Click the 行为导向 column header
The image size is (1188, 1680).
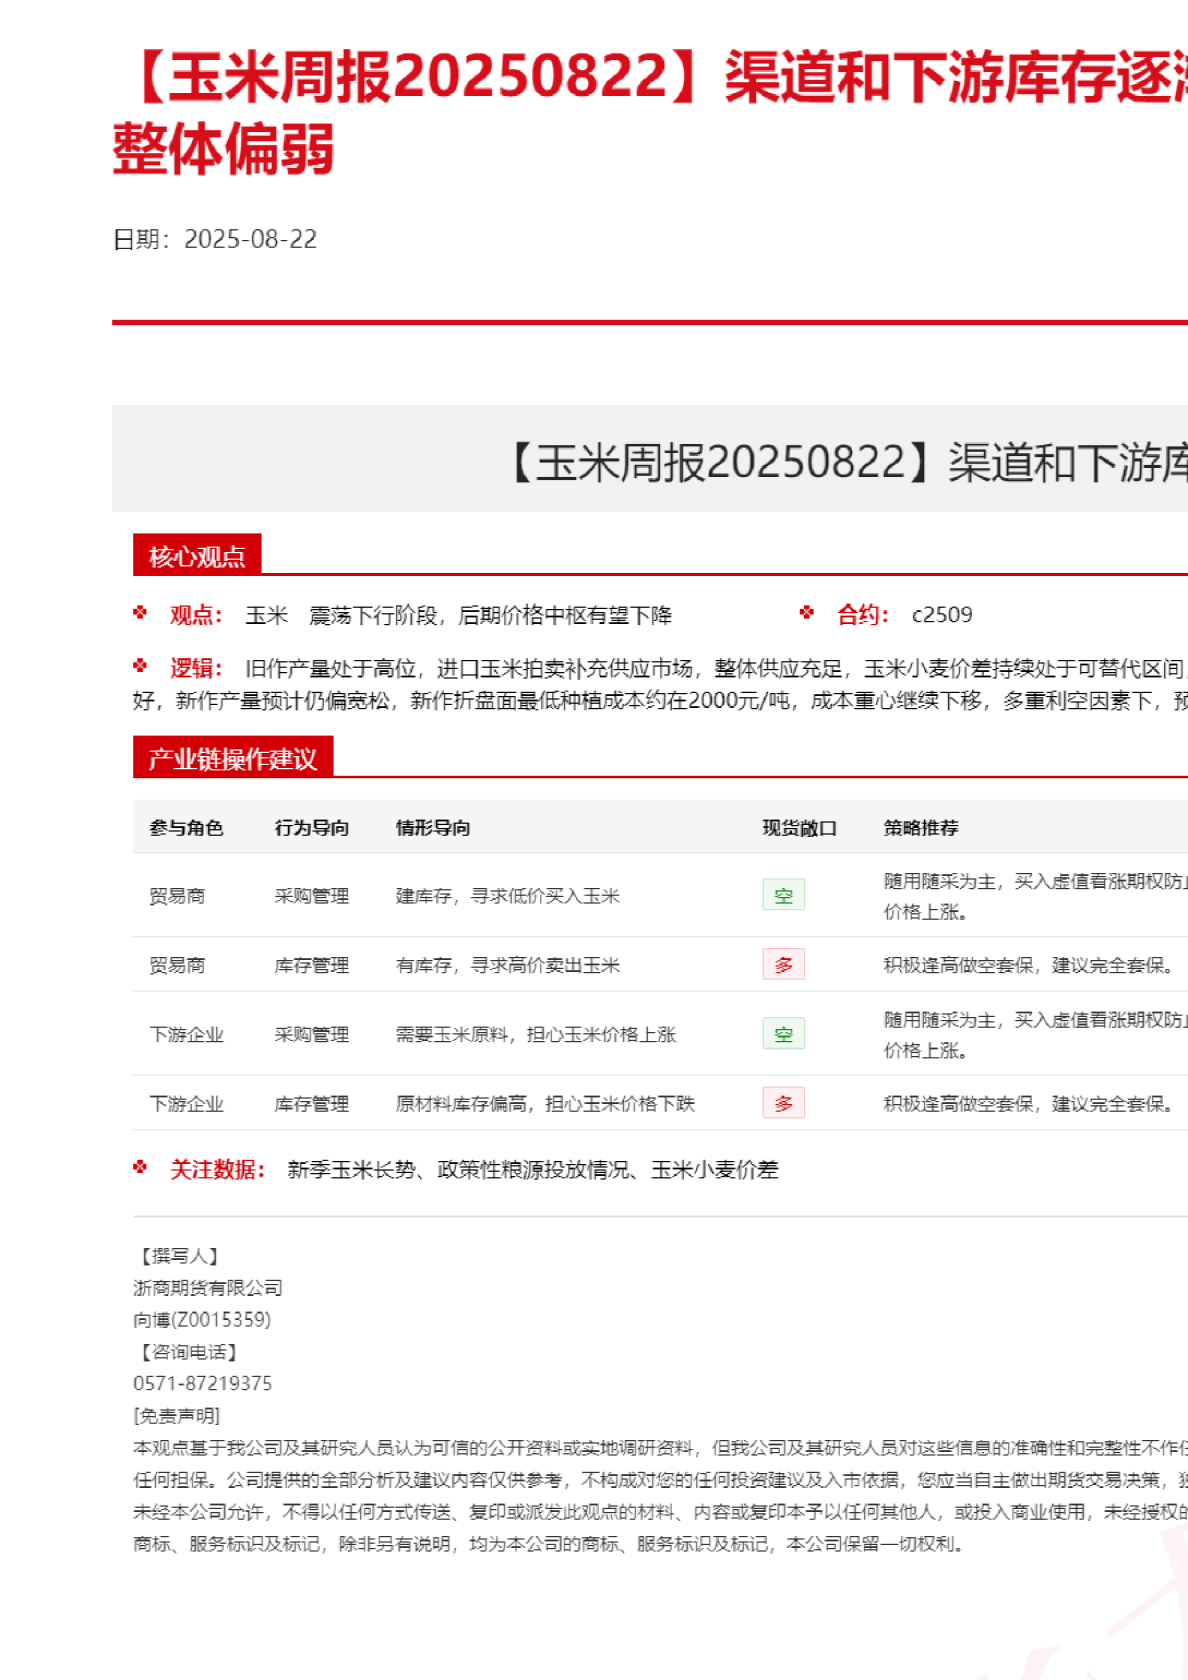pyautogui.click(x=311, y=828)
